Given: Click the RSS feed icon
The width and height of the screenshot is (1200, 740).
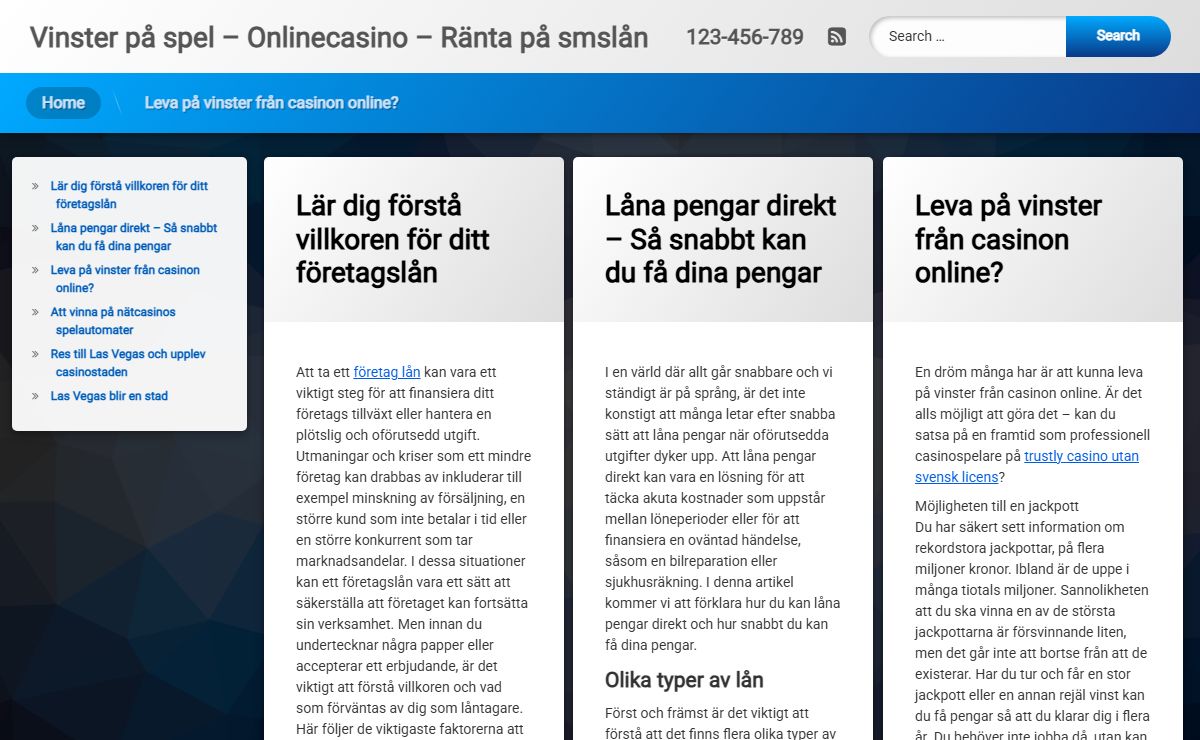Looking at the screenshot, I should [x=837, y=37].
